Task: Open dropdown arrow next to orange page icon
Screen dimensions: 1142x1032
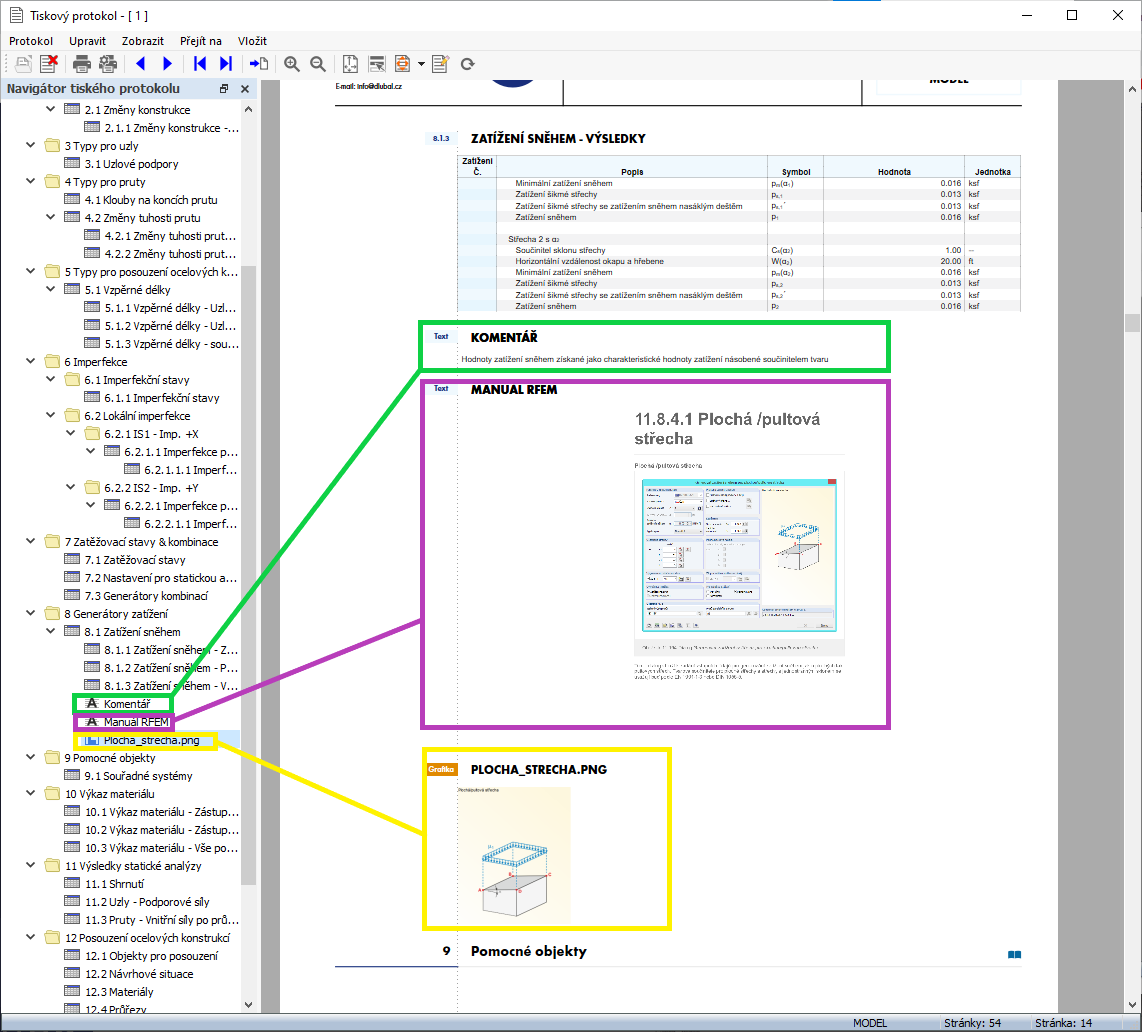Action: click(x=421, y=64)
